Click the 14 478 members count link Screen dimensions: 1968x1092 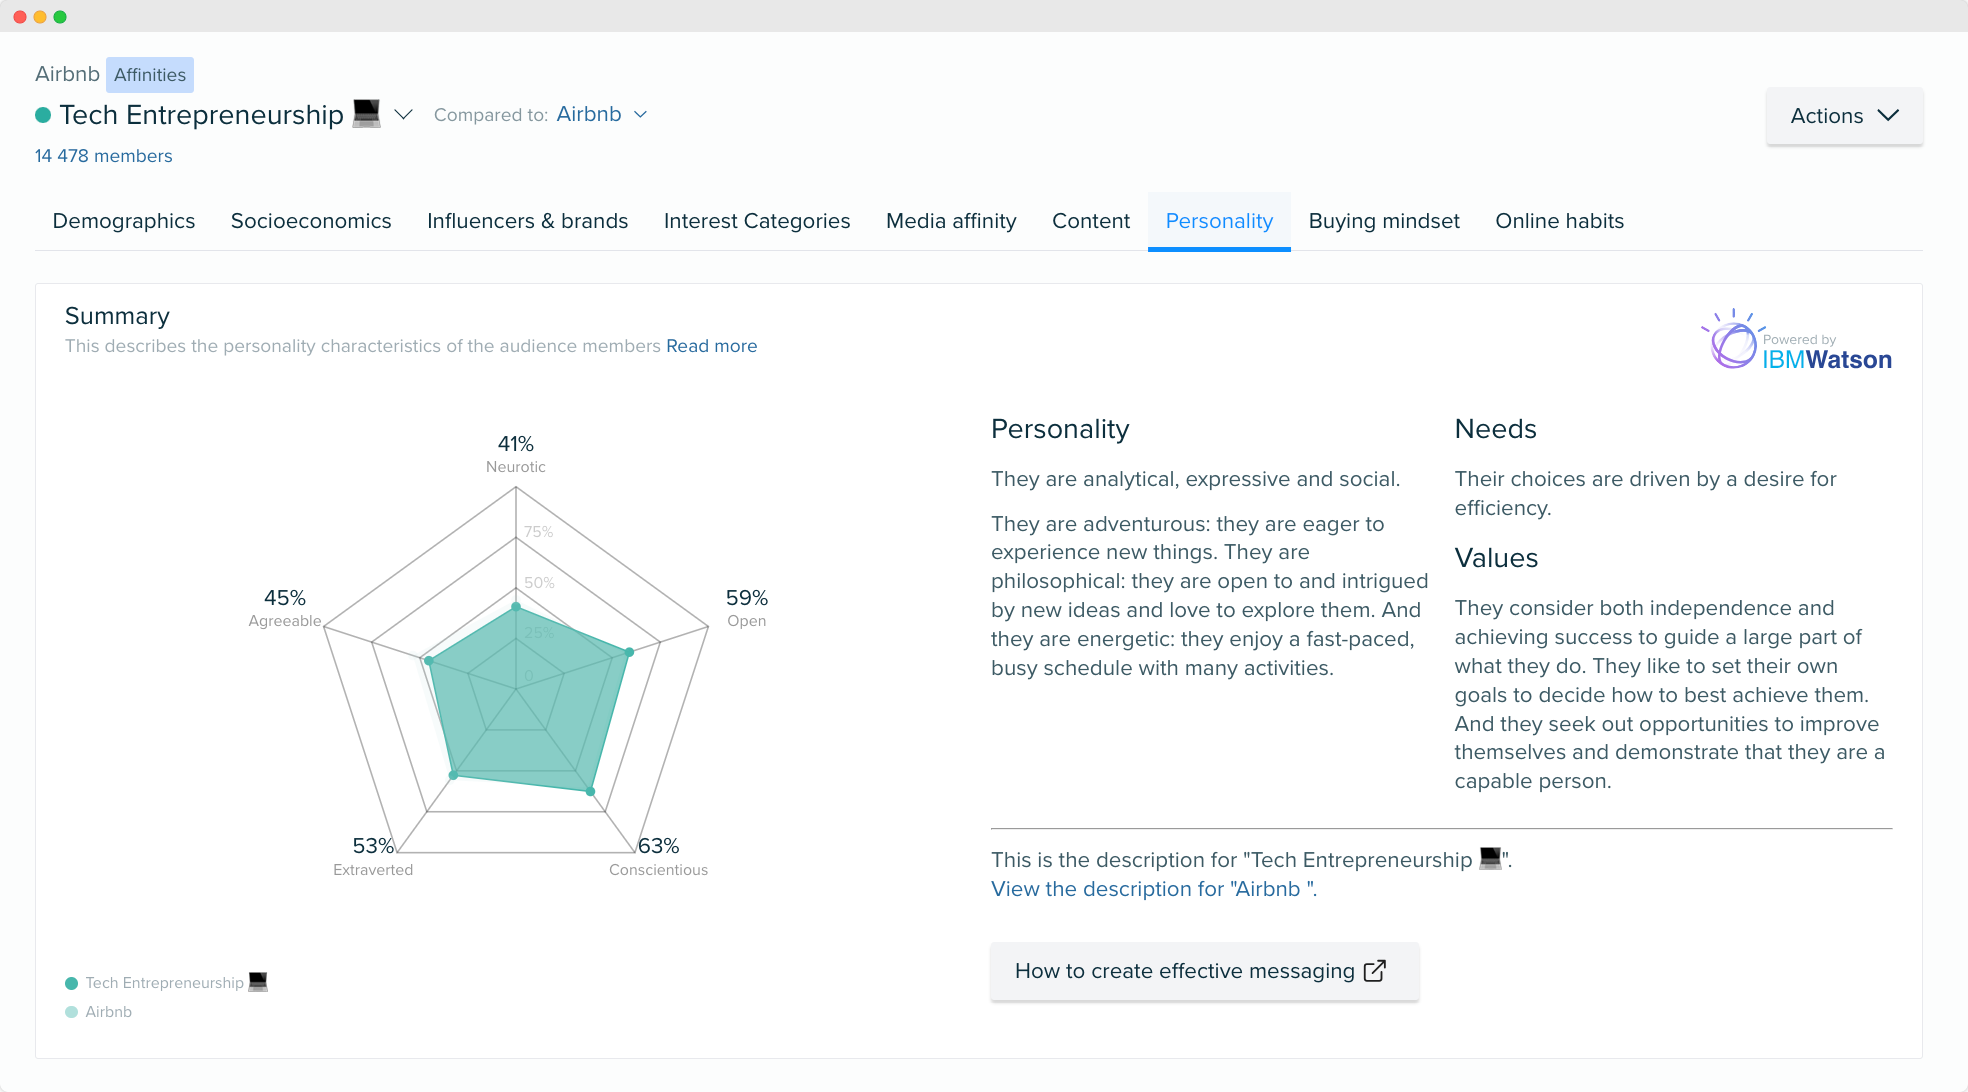click(104, 155)
